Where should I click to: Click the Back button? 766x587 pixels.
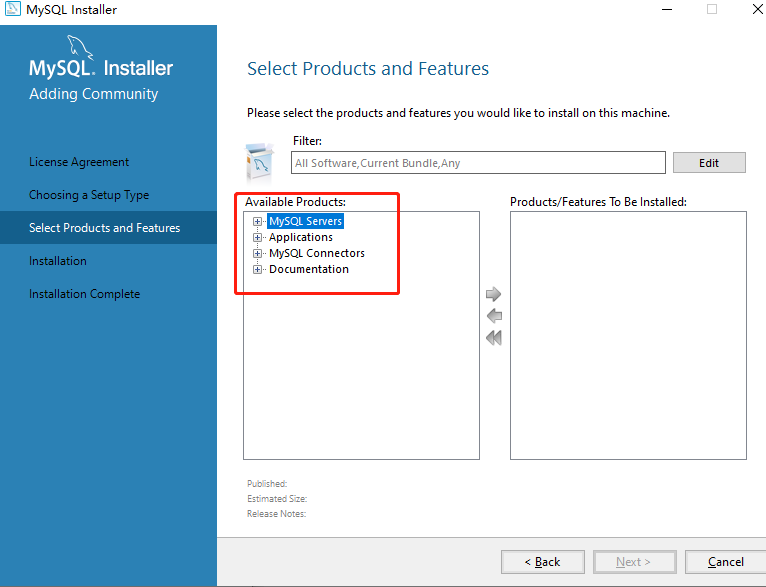click(542, 562)
